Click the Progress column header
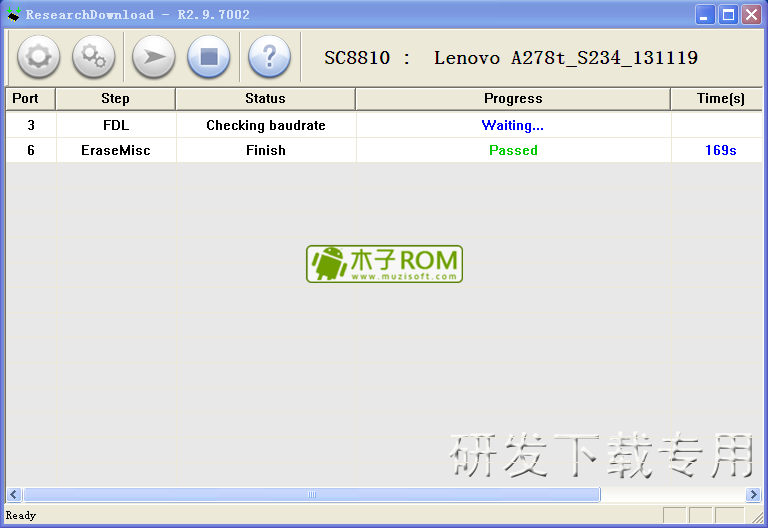 [x=513, y=99]
